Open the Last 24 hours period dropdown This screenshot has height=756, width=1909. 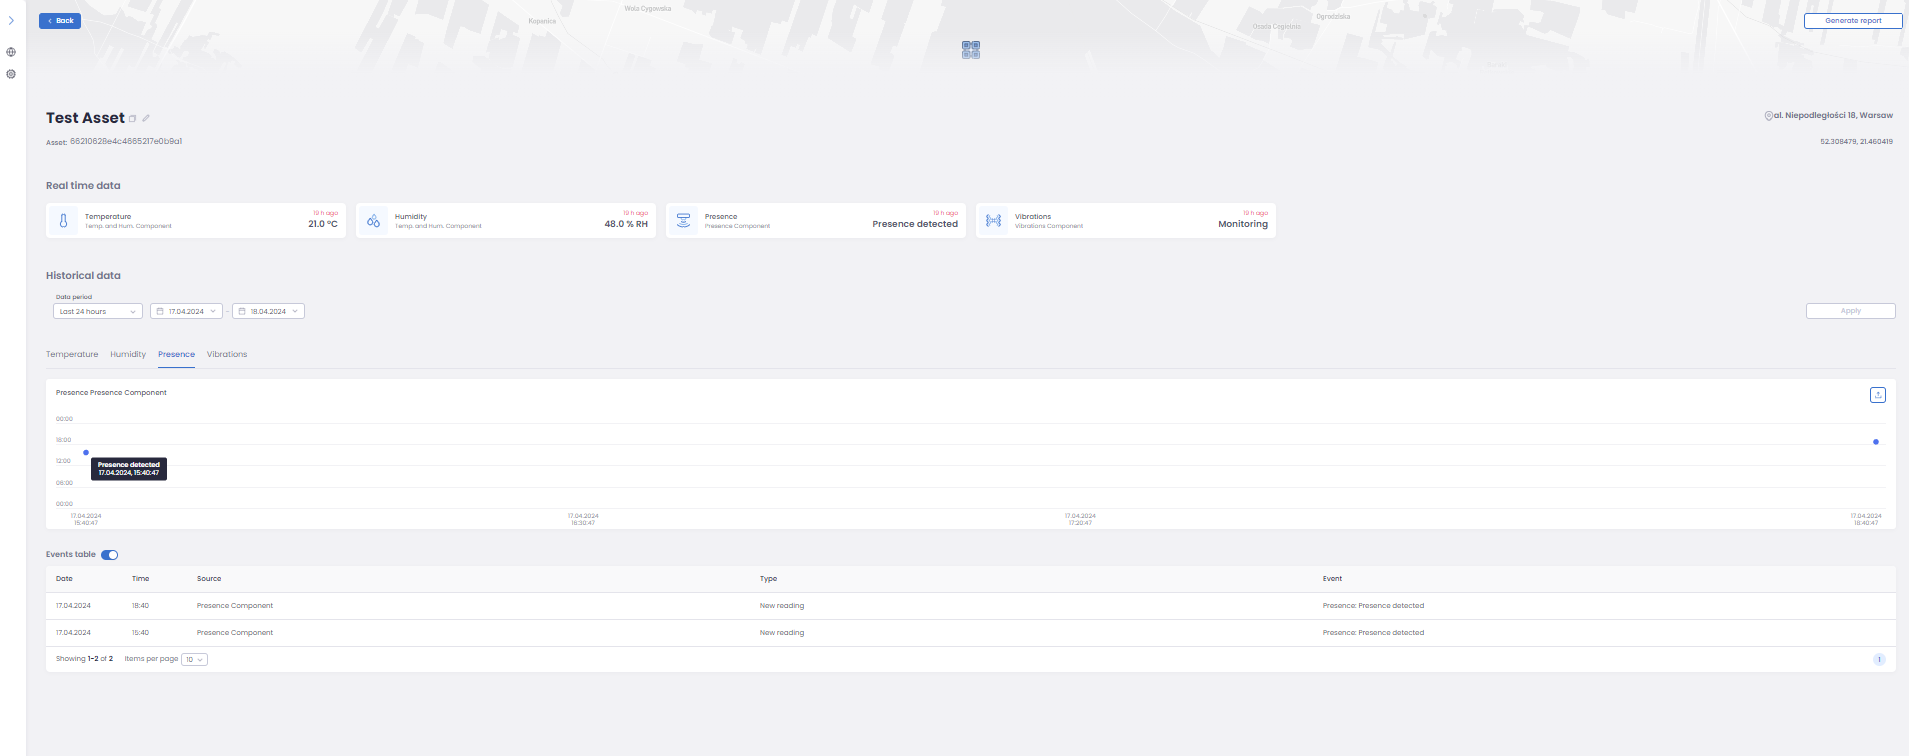tap(97, 311)
